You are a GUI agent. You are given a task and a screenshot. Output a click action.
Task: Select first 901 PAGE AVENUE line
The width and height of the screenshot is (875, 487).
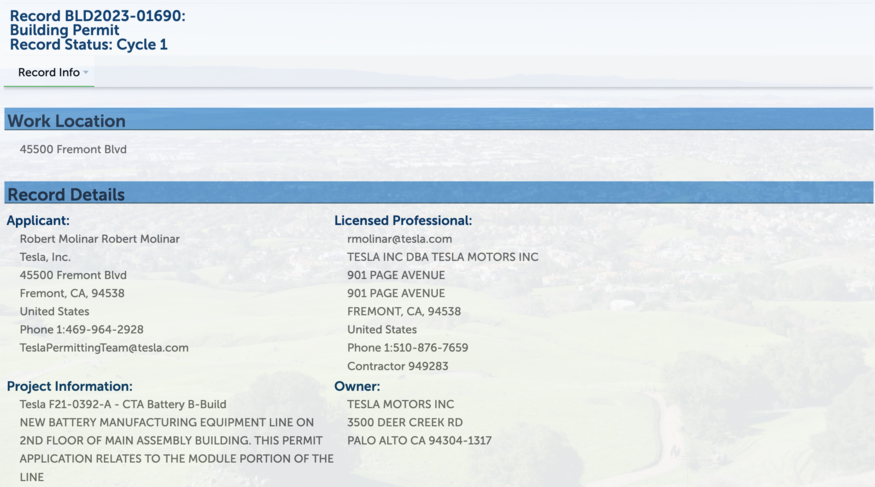pos(396,275)
